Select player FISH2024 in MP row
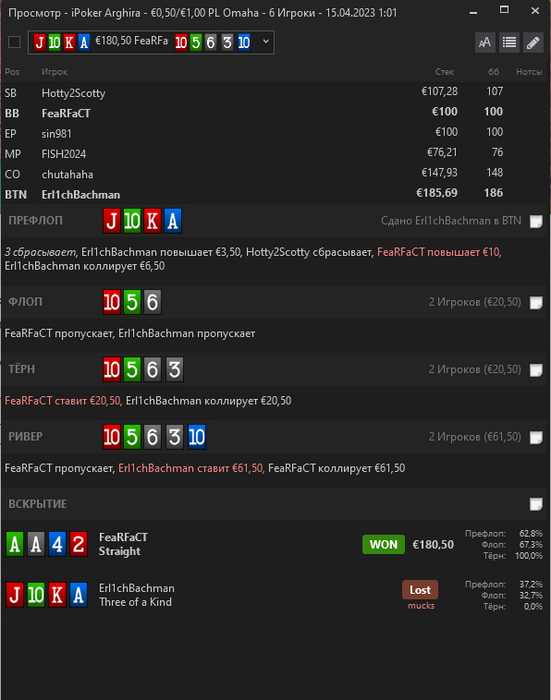 click(63, 154)
